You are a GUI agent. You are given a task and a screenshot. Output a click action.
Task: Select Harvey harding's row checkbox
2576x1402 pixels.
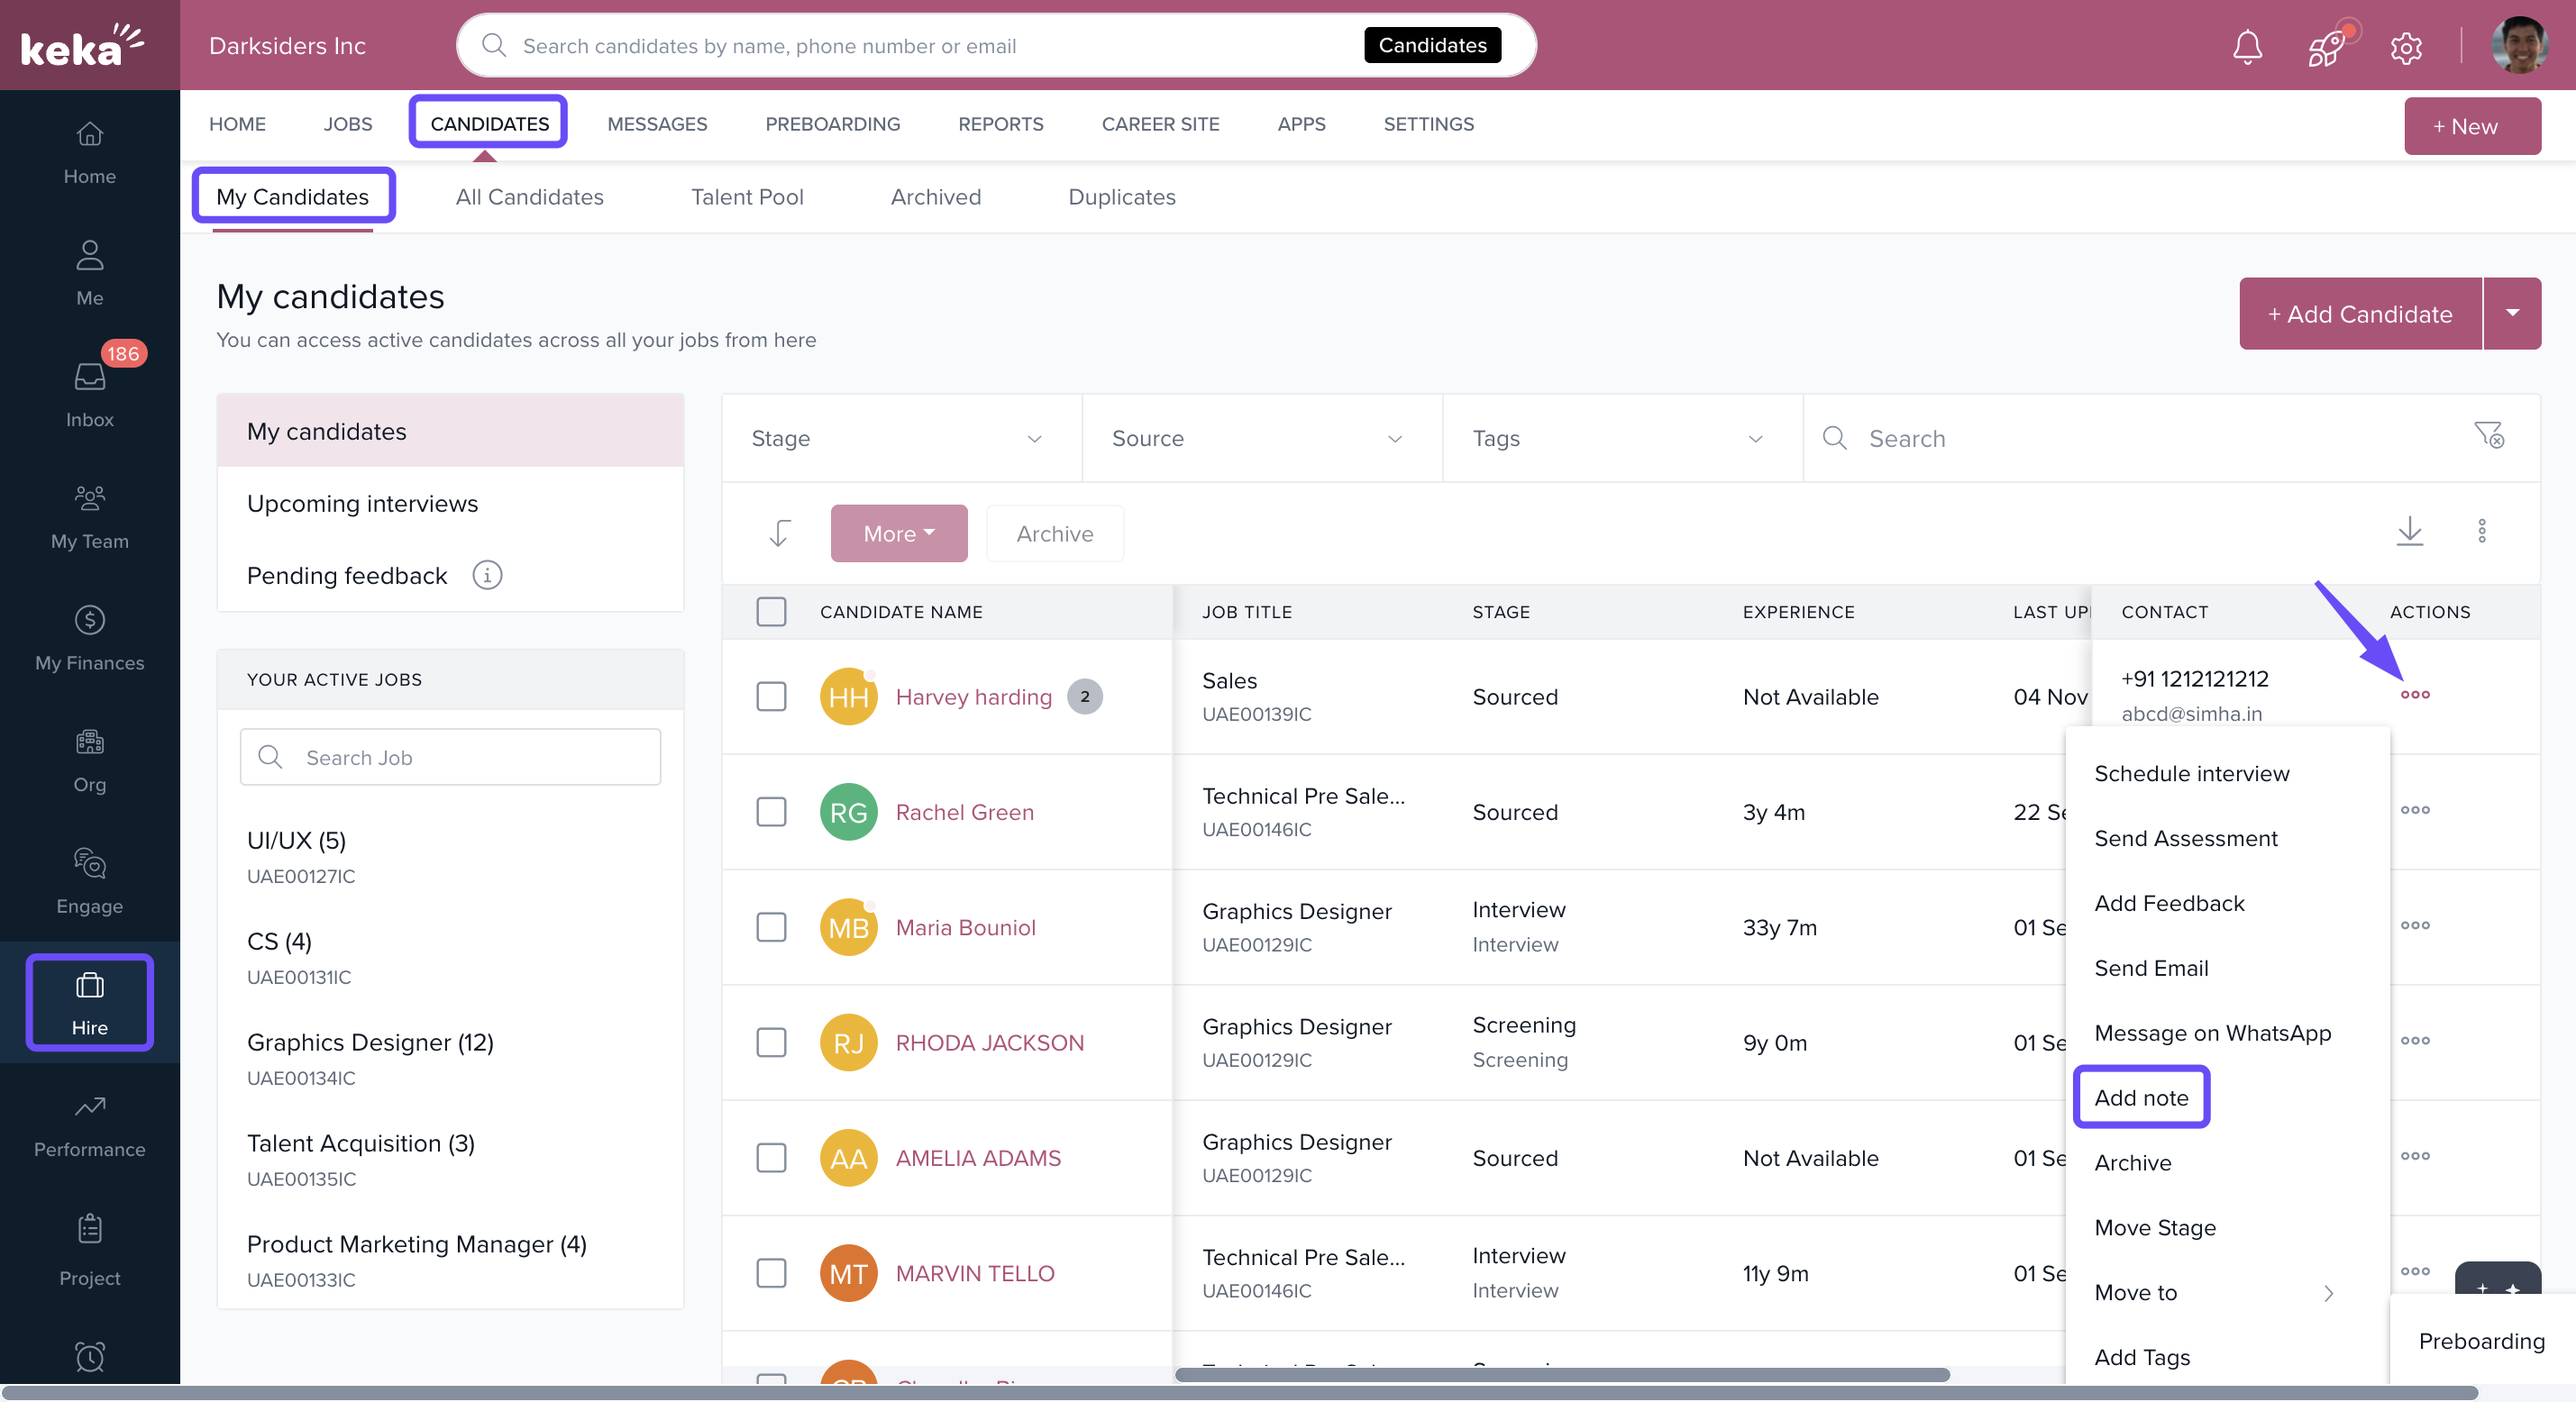pos(771,697)
